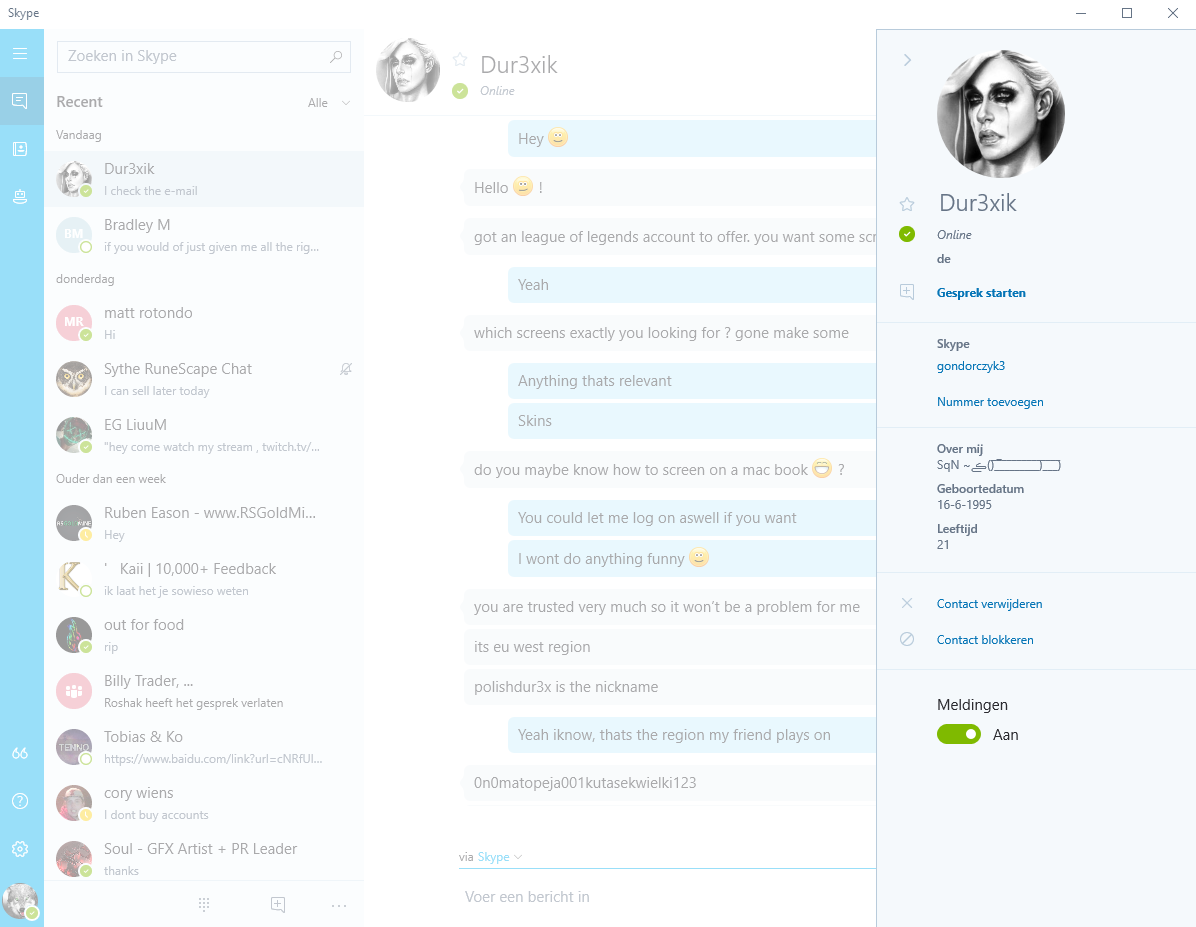Click the Gesprek starten chat icon
Screen dimensions: 1196x927
(907, 291)
